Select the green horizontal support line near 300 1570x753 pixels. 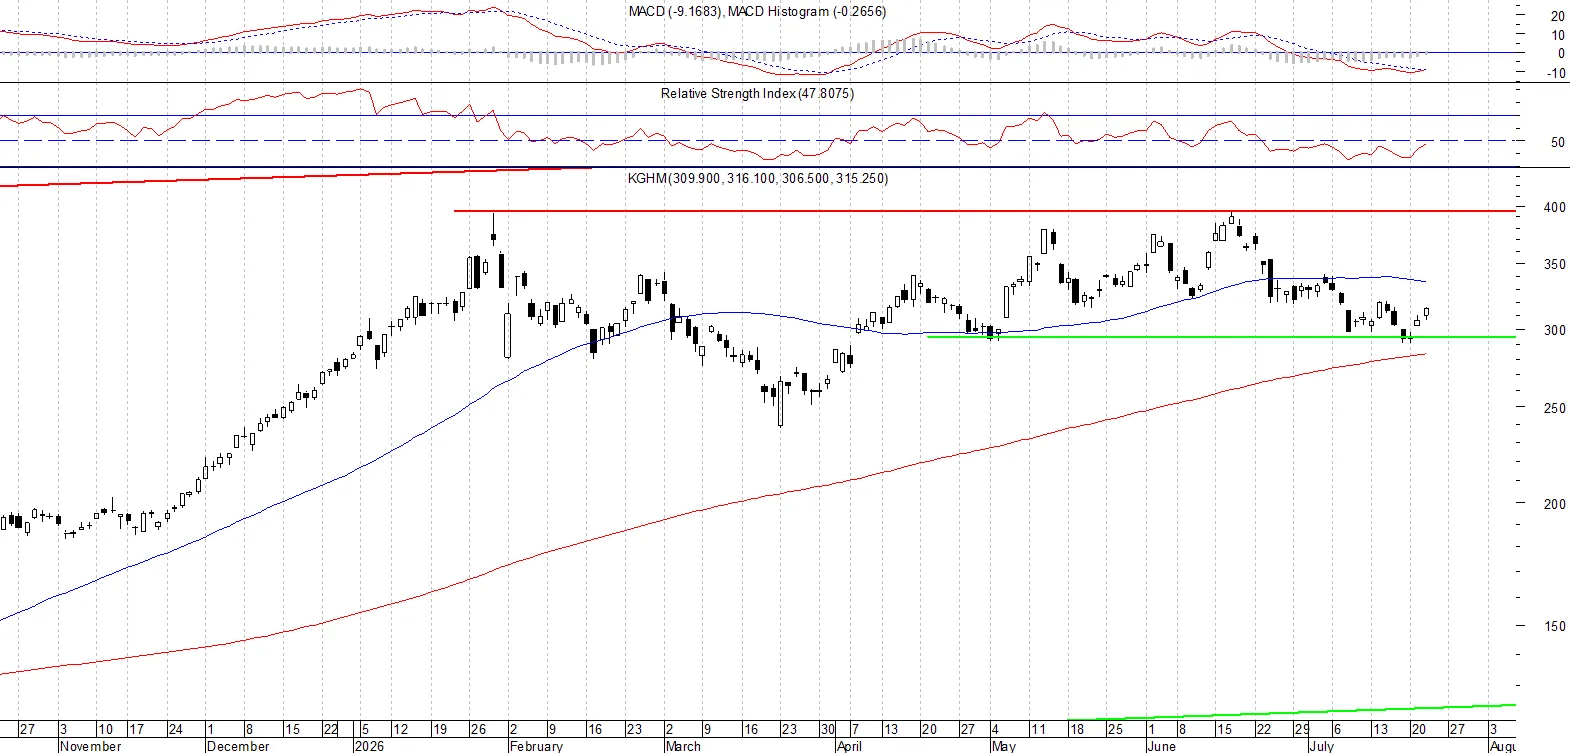pyautogui.click(x=1222, y=337)
